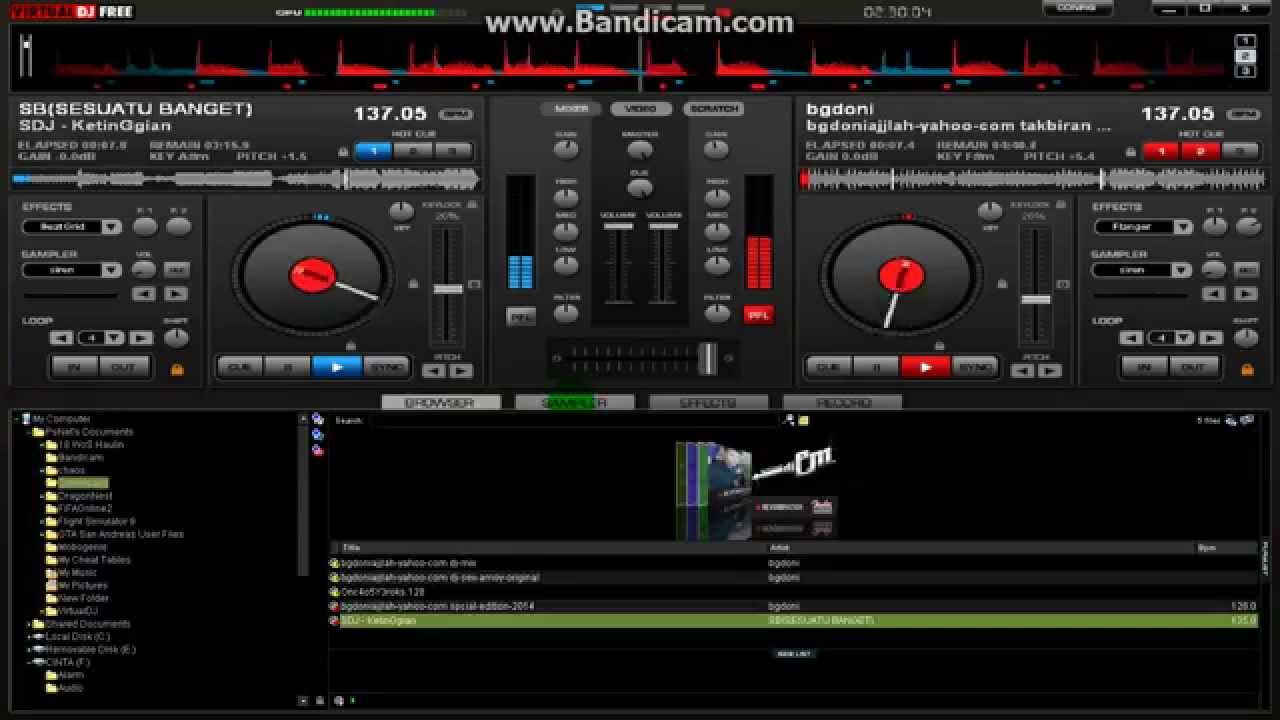Trigger hot cue 3 on left deck
The width and height of the screenshot is (1280, 720).
pyautogui.click(x=452, y=151)
